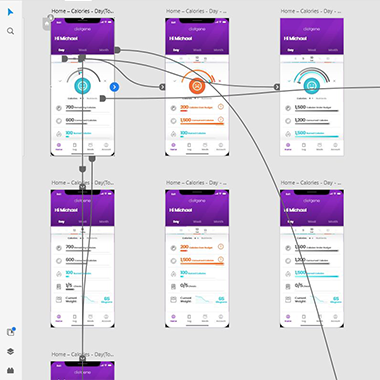Click the teal smiley in third artboard
Image resolution: width=380 pixels, height=380 pixels.
pyautogui.click(x=312, y=86)
